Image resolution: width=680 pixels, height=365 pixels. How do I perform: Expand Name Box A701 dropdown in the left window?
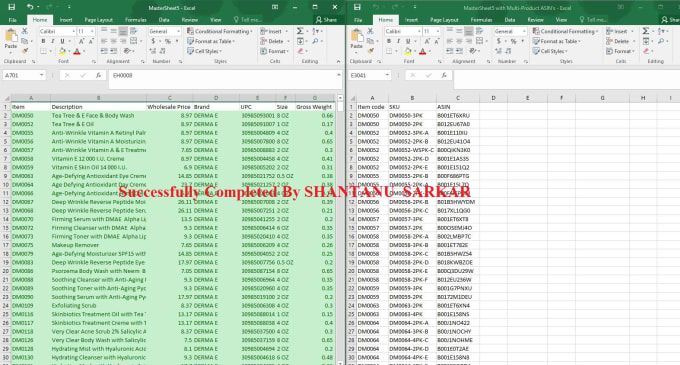coord(41,75)
